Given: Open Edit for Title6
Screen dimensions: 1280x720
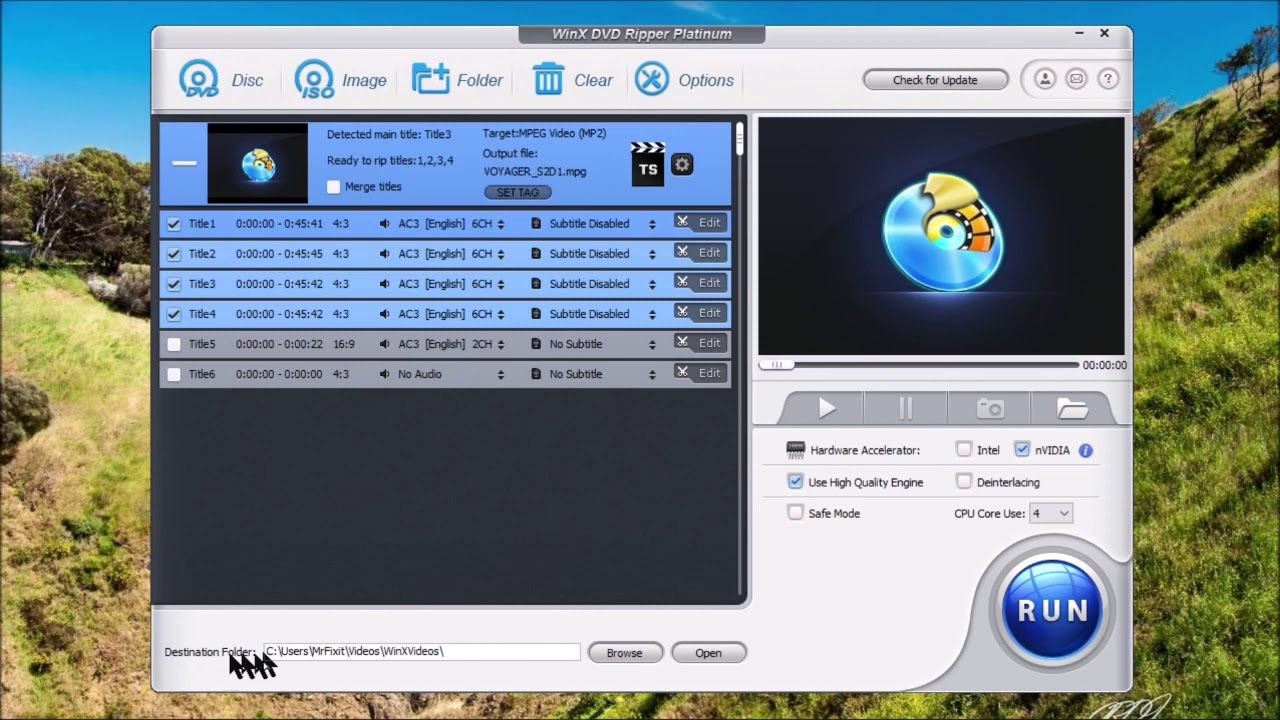Looking at the screenshot, I should tap(698, 373).
